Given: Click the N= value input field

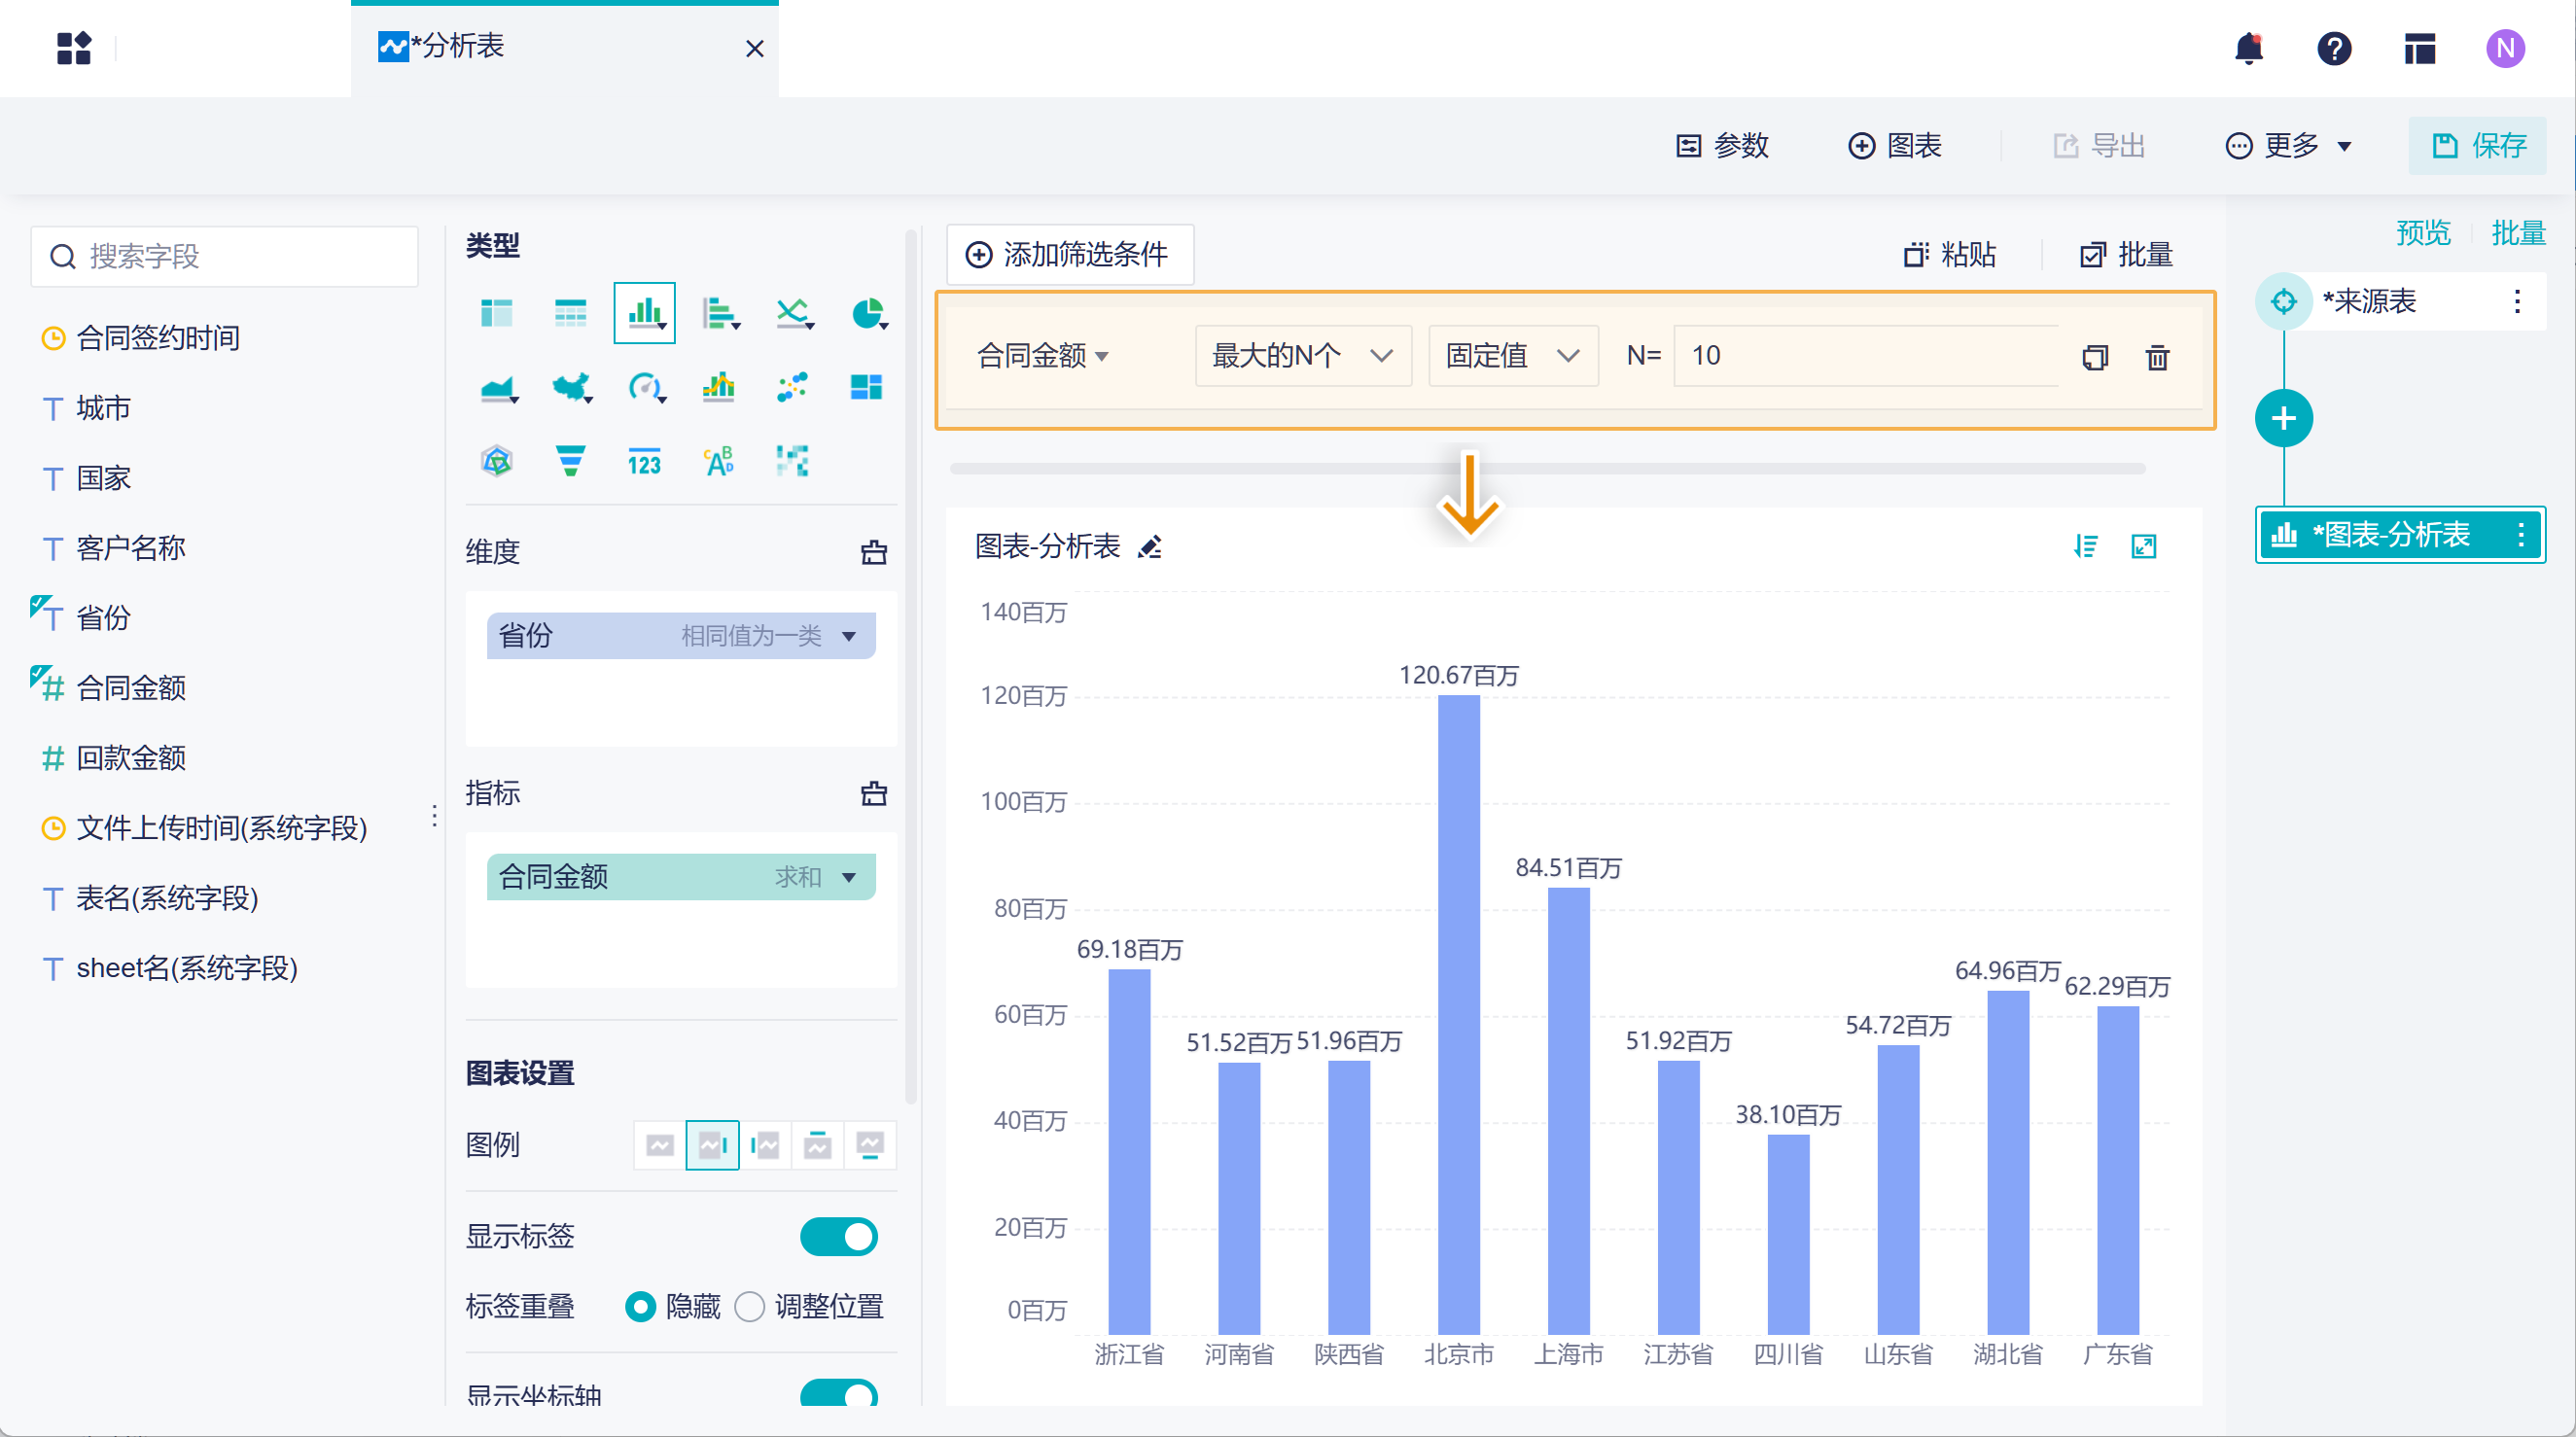Looking at the screenshot, I should point(1866,356).
